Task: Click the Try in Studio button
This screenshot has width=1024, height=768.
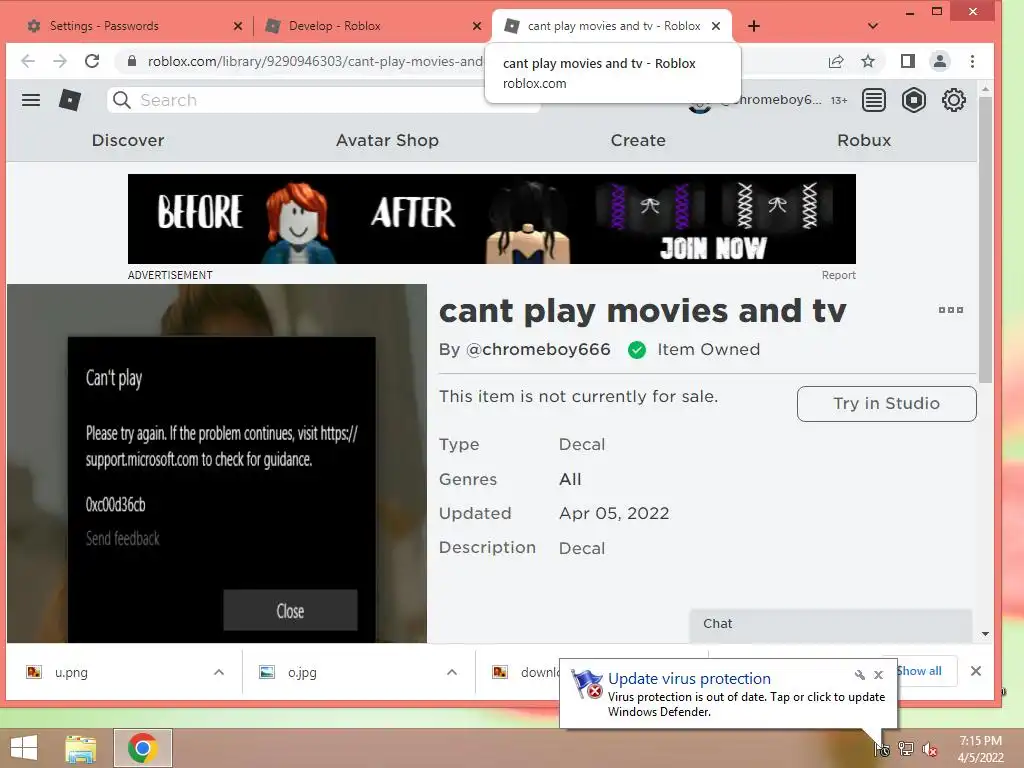Action: click(x=886, y=404)
